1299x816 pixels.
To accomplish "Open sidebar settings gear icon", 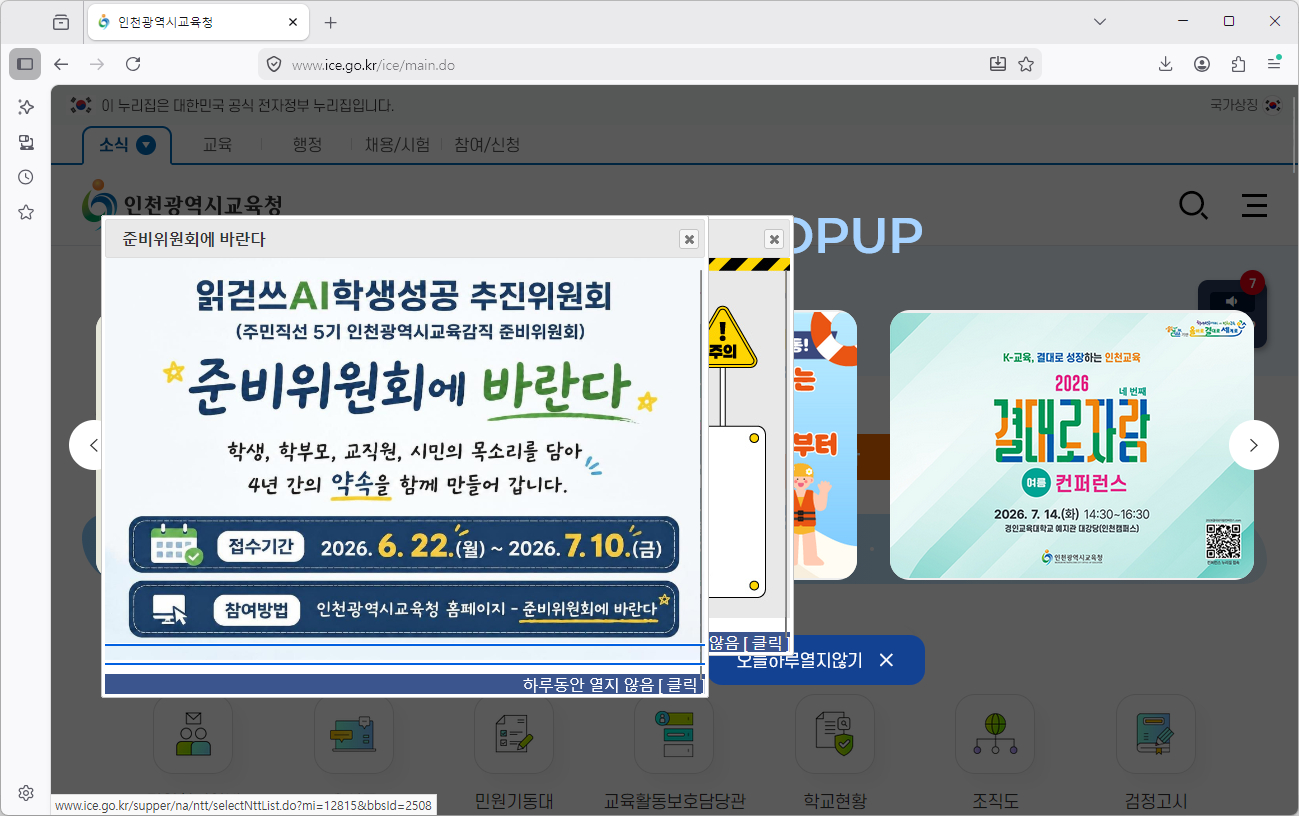I will click(26, 793).
